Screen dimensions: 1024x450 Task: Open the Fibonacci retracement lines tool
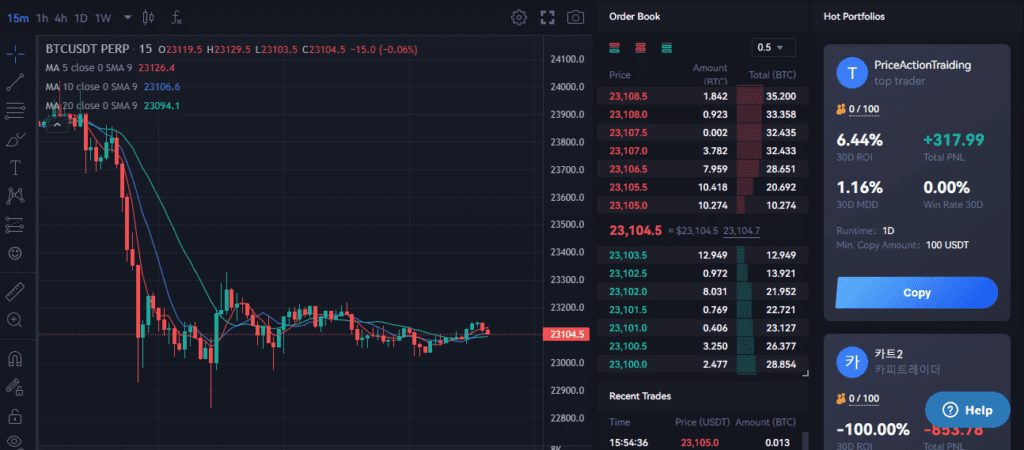pyautogui.click(x=15, y=111)
